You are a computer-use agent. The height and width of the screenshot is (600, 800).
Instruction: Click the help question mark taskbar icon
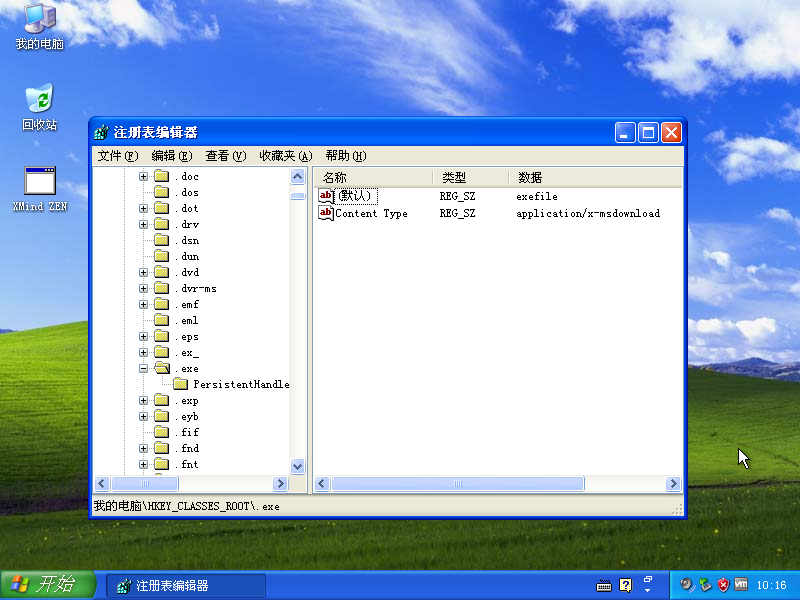[626, 585]
